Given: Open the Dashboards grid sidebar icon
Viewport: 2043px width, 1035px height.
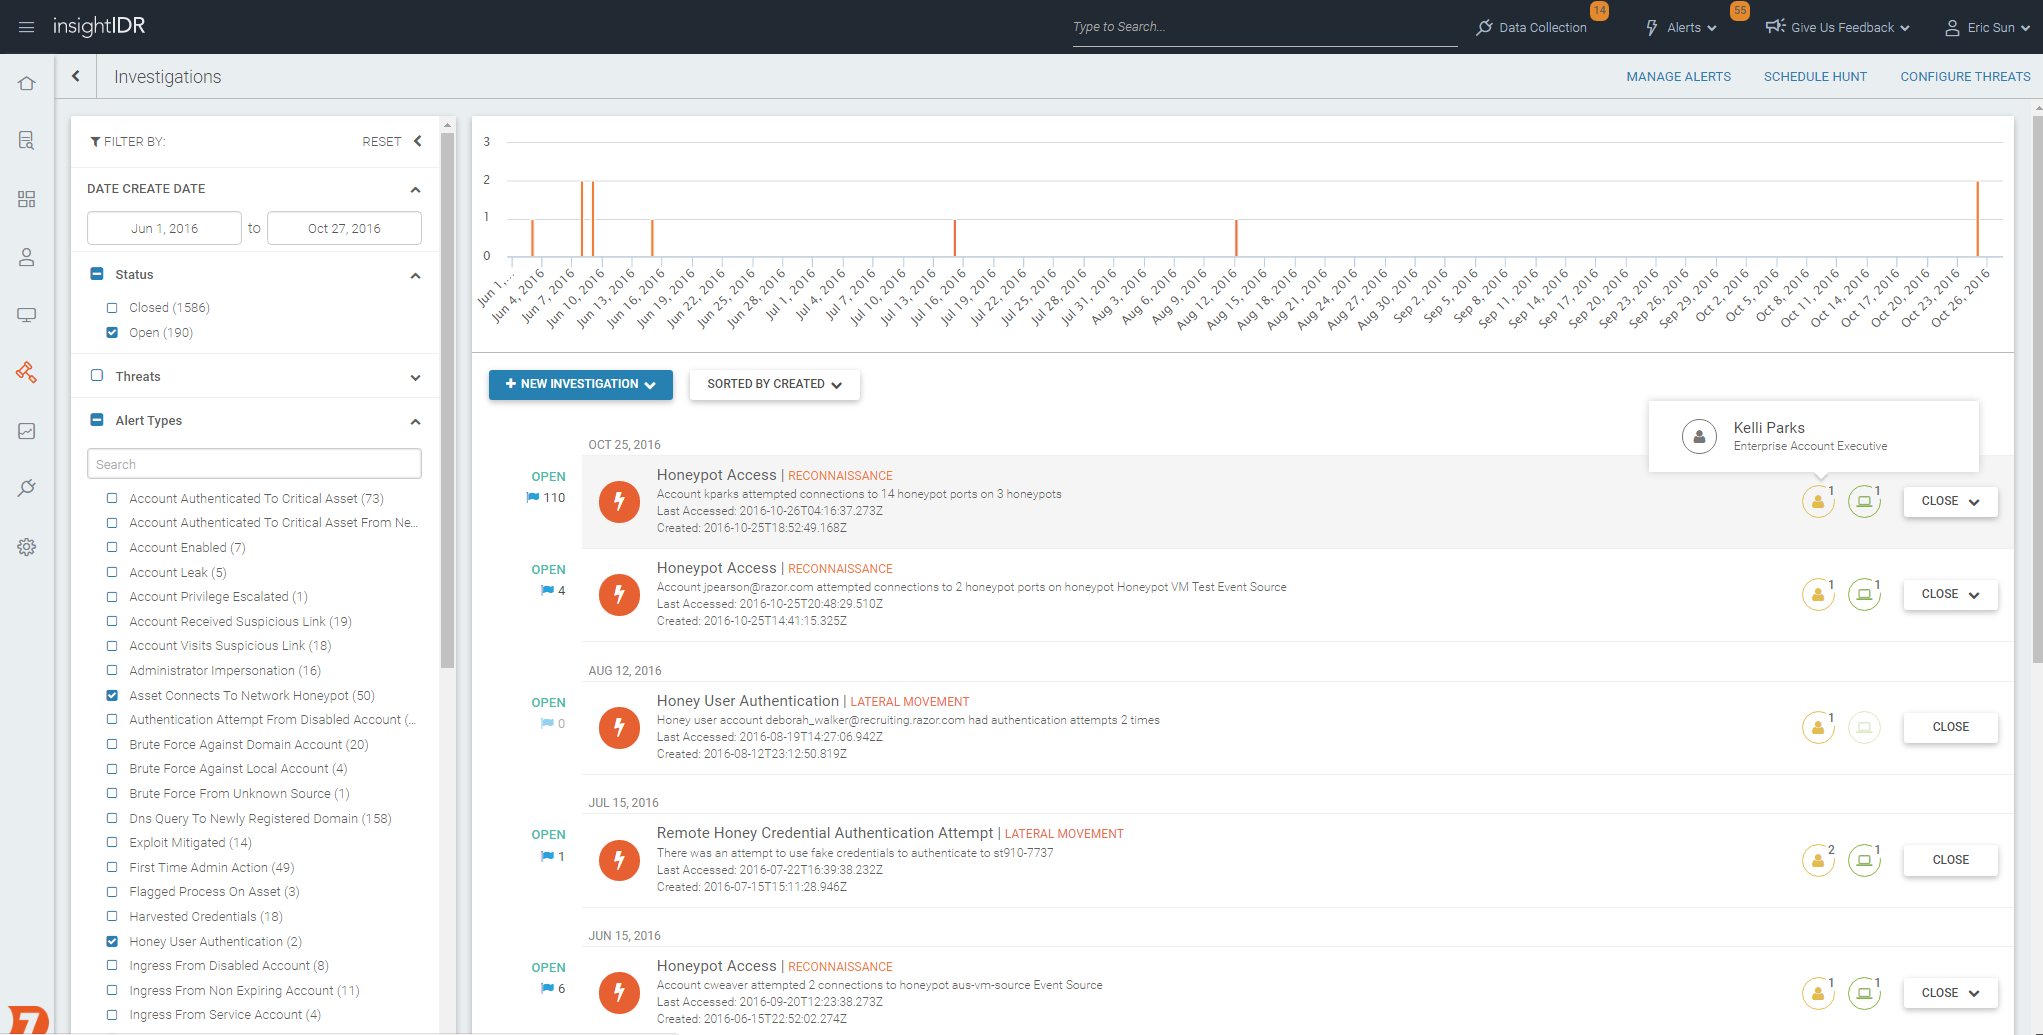Looking at the screenshot, I should point(27,199).
